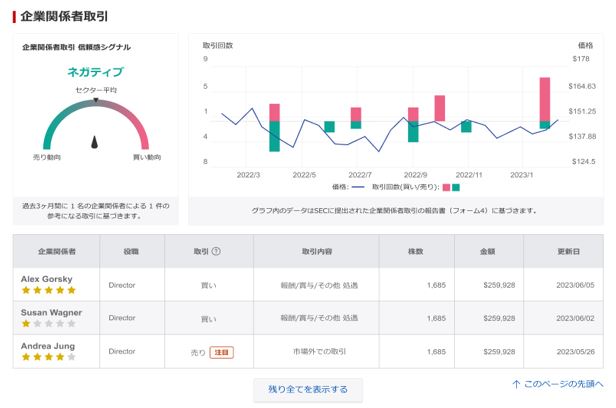Screen dimensions: 616x408
Task: Click the up arrow beside このページの先頭へ
Action: [x=516, y=384]
